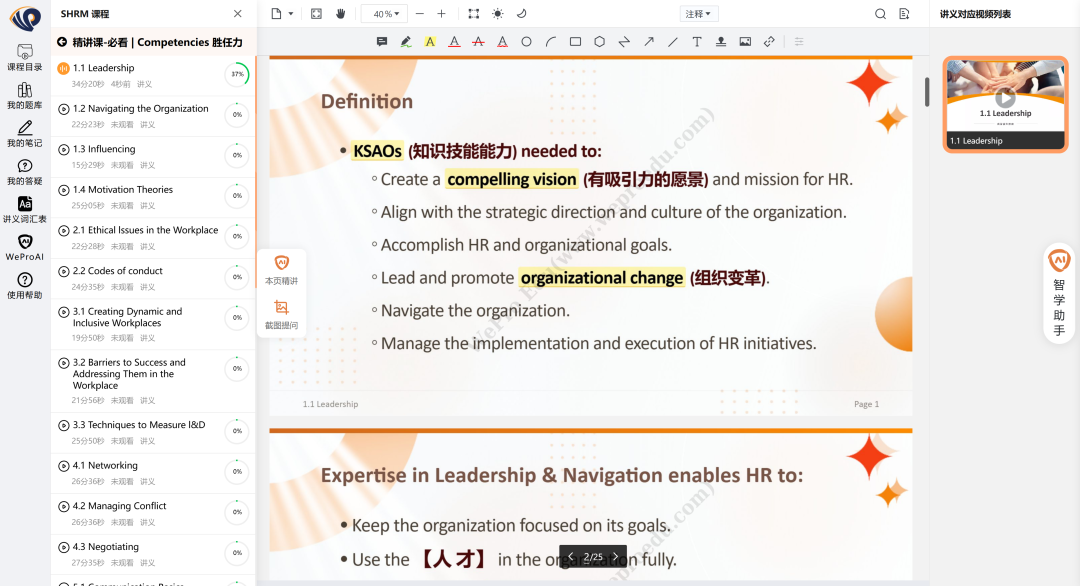1080x586 pixels.
Task: Click the 截图提问 screenshot question button
Action: coord(281,314)
